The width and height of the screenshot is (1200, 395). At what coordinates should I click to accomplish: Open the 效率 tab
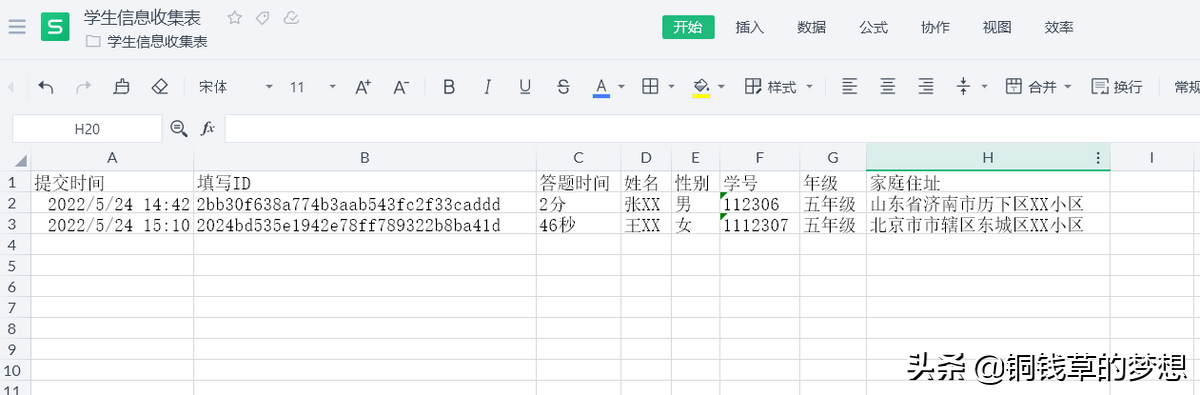(1059, 27)
